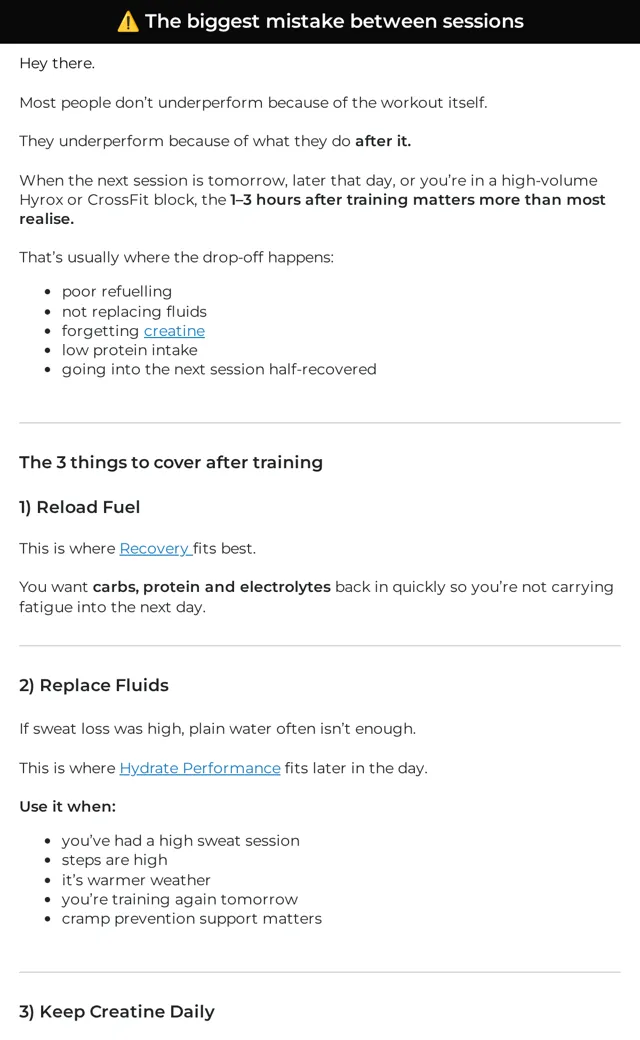The height and width of the screenshot is (1040, 640).
Task: Click bullet 'cramp prevention support matters'
Action: click(x=192, y=919)
